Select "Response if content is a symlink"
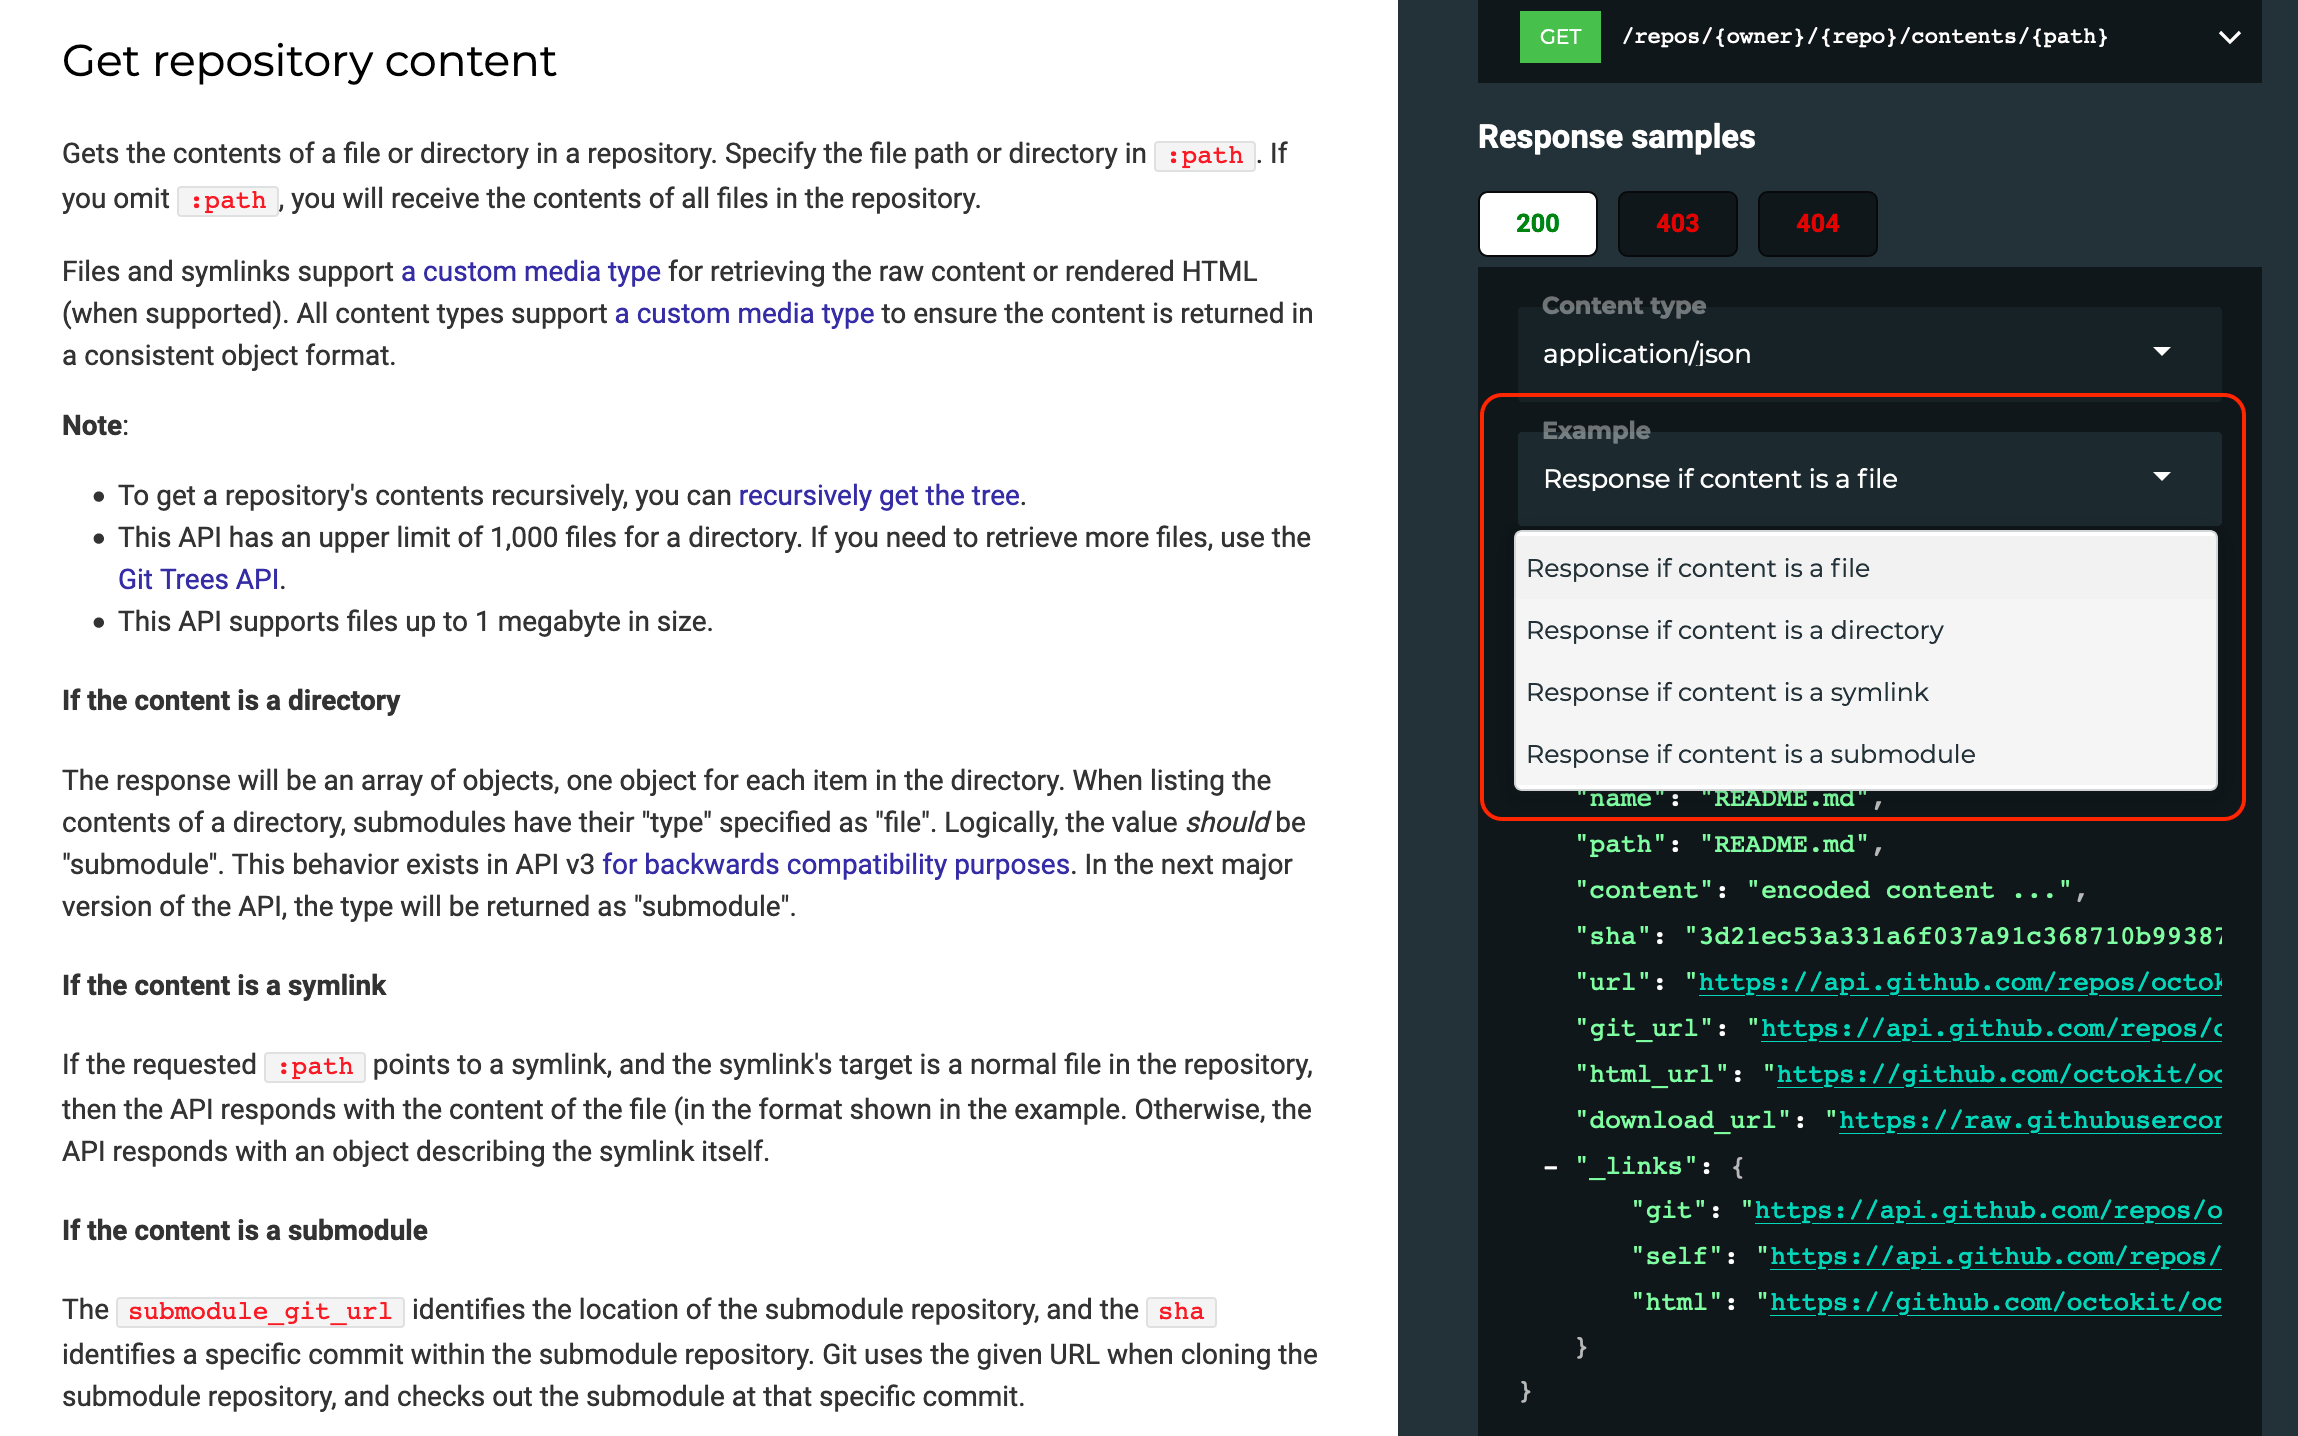The image size is (2298, 1436). (x=1727, y=692)
